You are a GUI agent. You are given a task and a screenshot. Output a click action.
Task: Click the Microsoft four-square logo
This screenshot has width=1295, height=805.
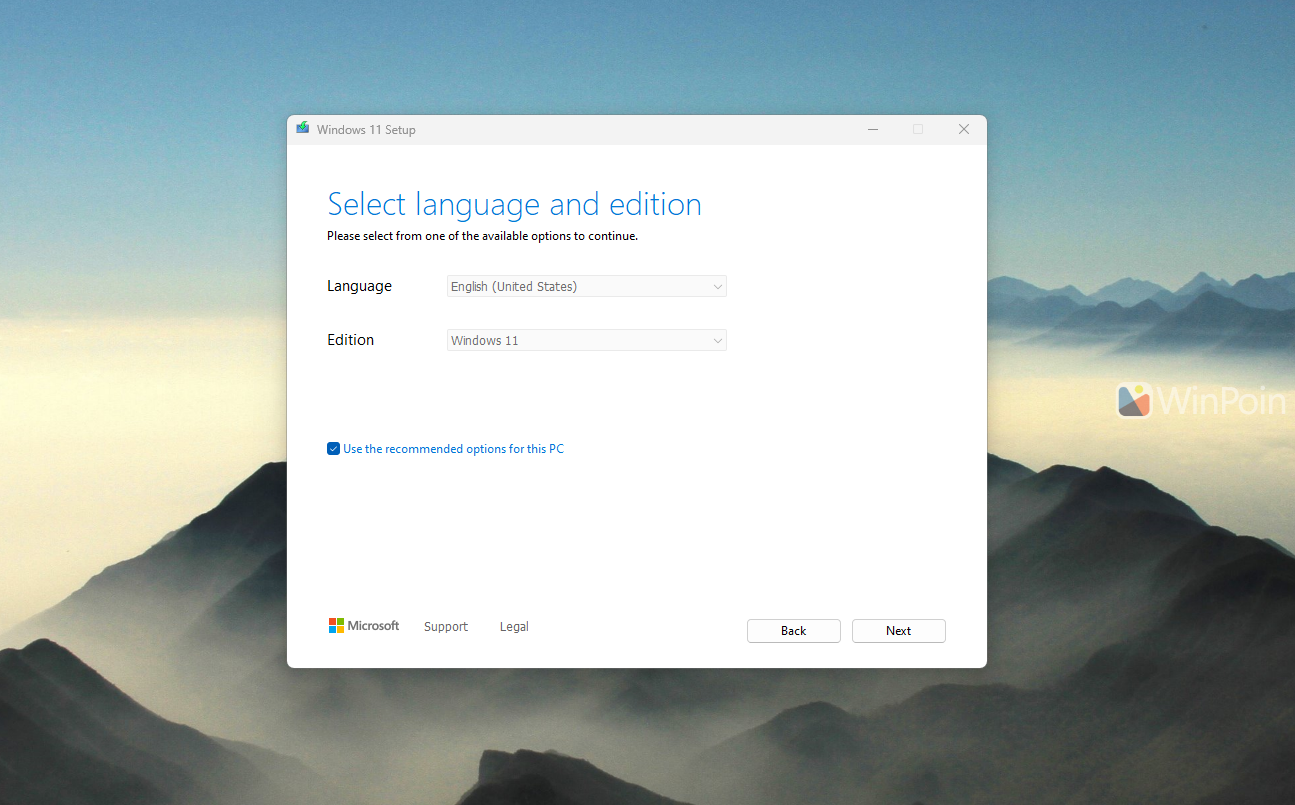[x=338, y=625]
